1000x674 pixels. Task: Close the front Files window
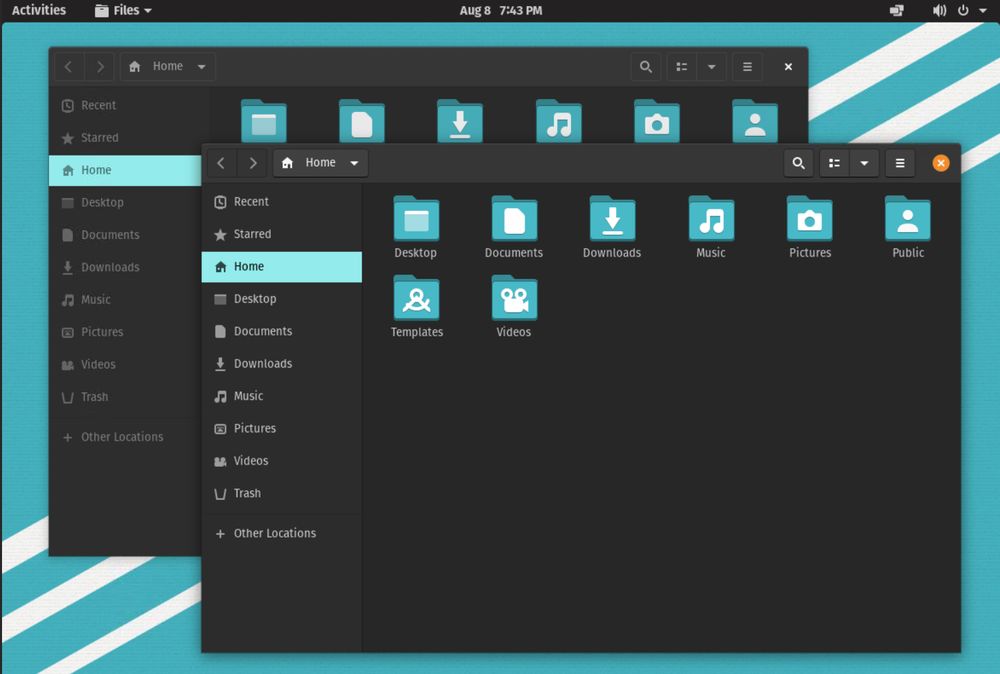click(x=941, y=163)
